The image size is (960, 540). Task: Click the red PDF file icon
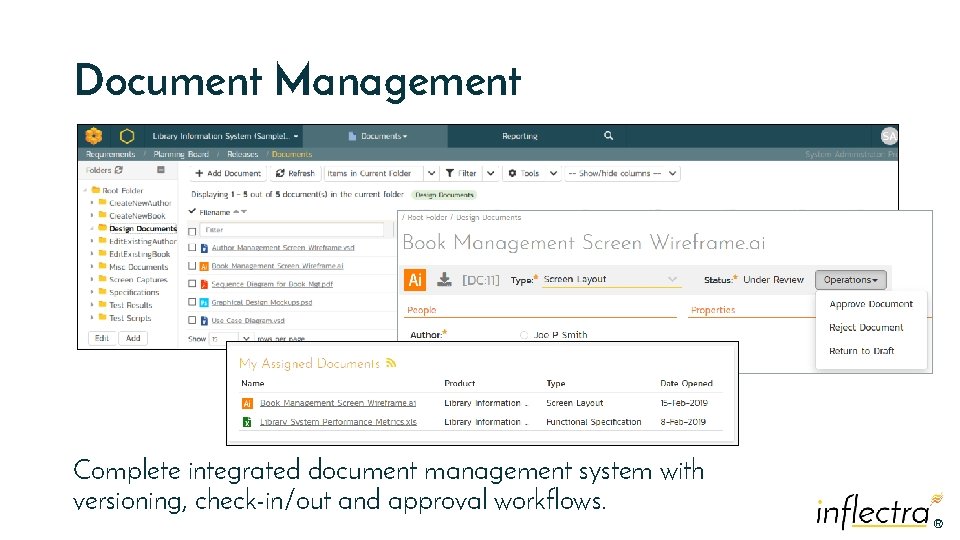point(204,284)
